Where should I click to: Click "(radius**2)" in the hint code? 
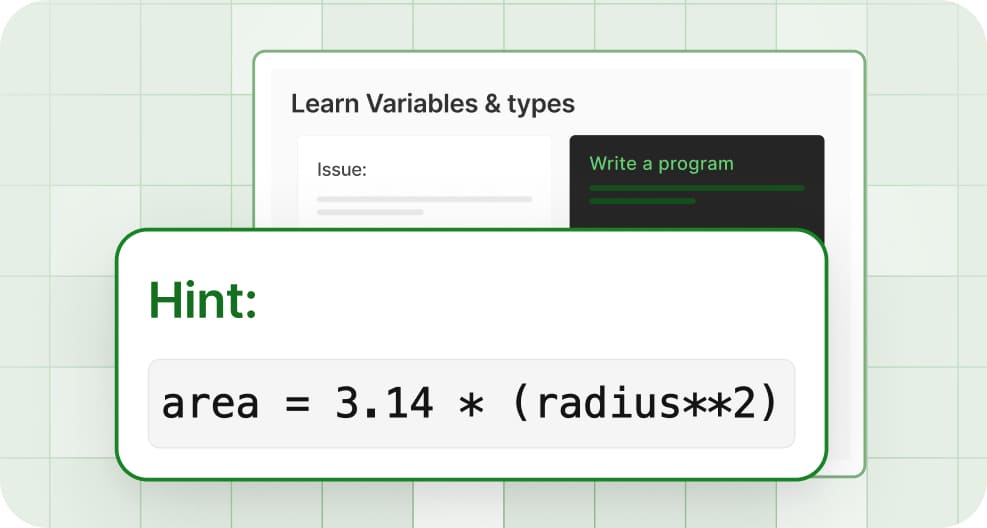pyautogui.click(x=655, y=403)
